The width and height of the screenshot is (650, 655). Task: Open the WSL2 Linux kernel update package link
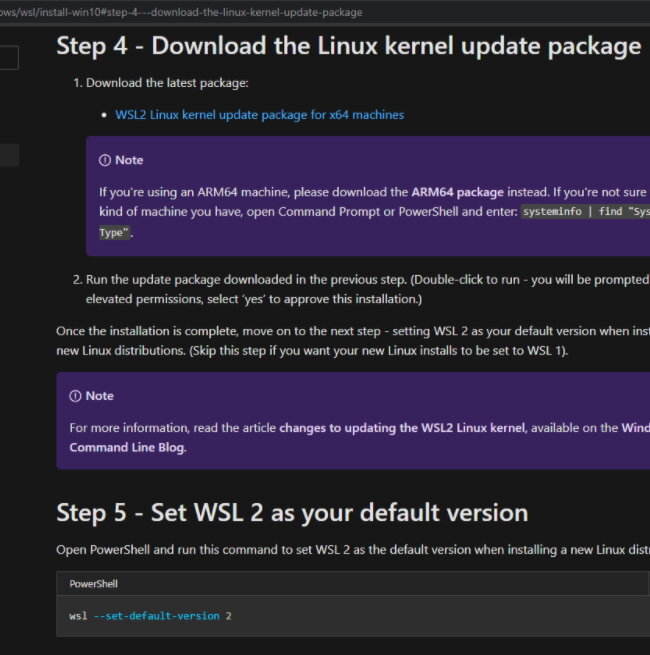tap(259, 115)
